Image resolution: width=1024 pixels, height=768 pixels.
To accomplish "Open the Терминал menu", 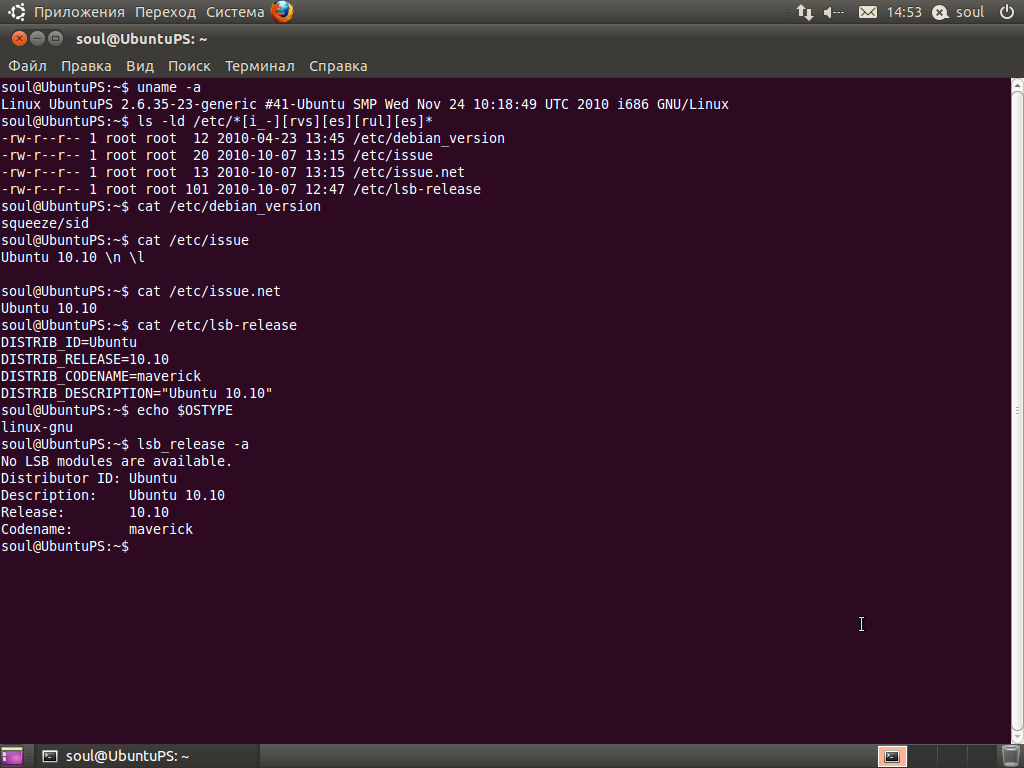I will click(260, 66).
